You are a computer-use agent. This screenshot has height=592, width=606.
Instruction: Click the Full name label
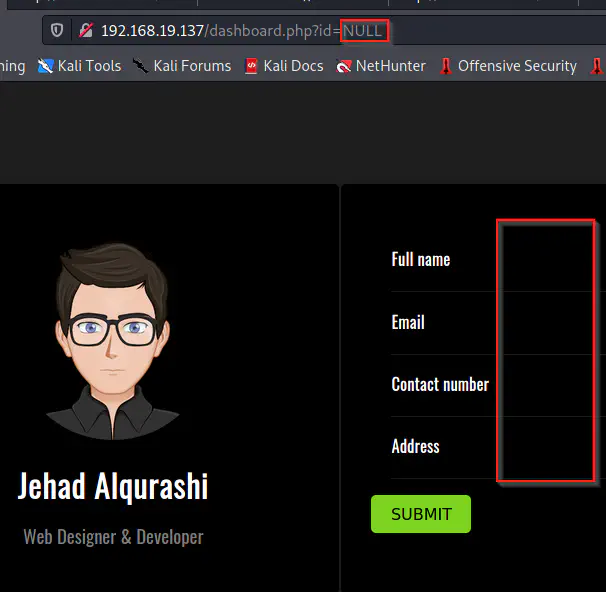pos(420,260)
